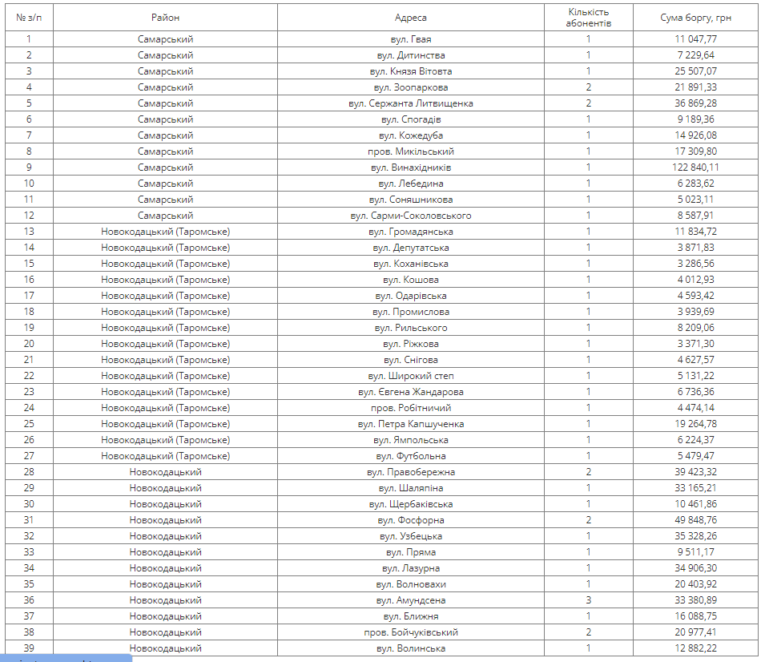Click the 'Адреса' column header
Image resolution: width=765 pixels, height=662 pixels.
[411, 18]
